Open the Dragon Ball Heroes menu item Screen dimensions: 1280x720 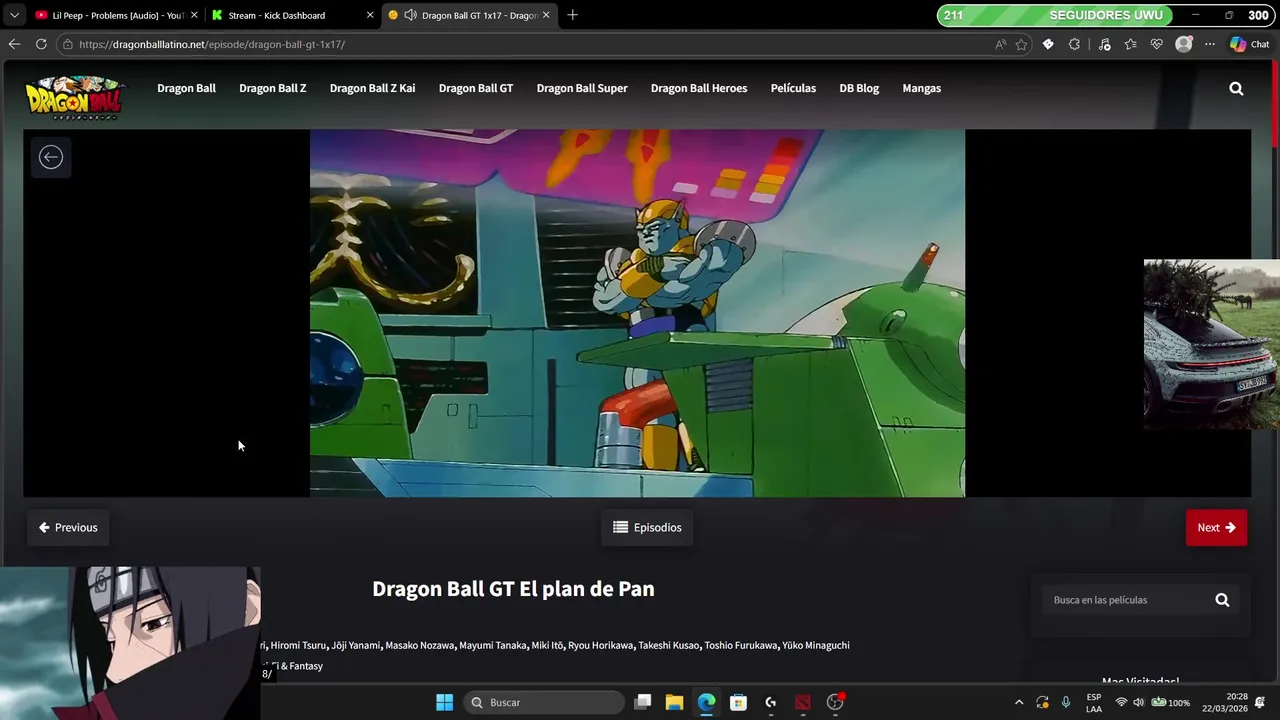(699, 88)
